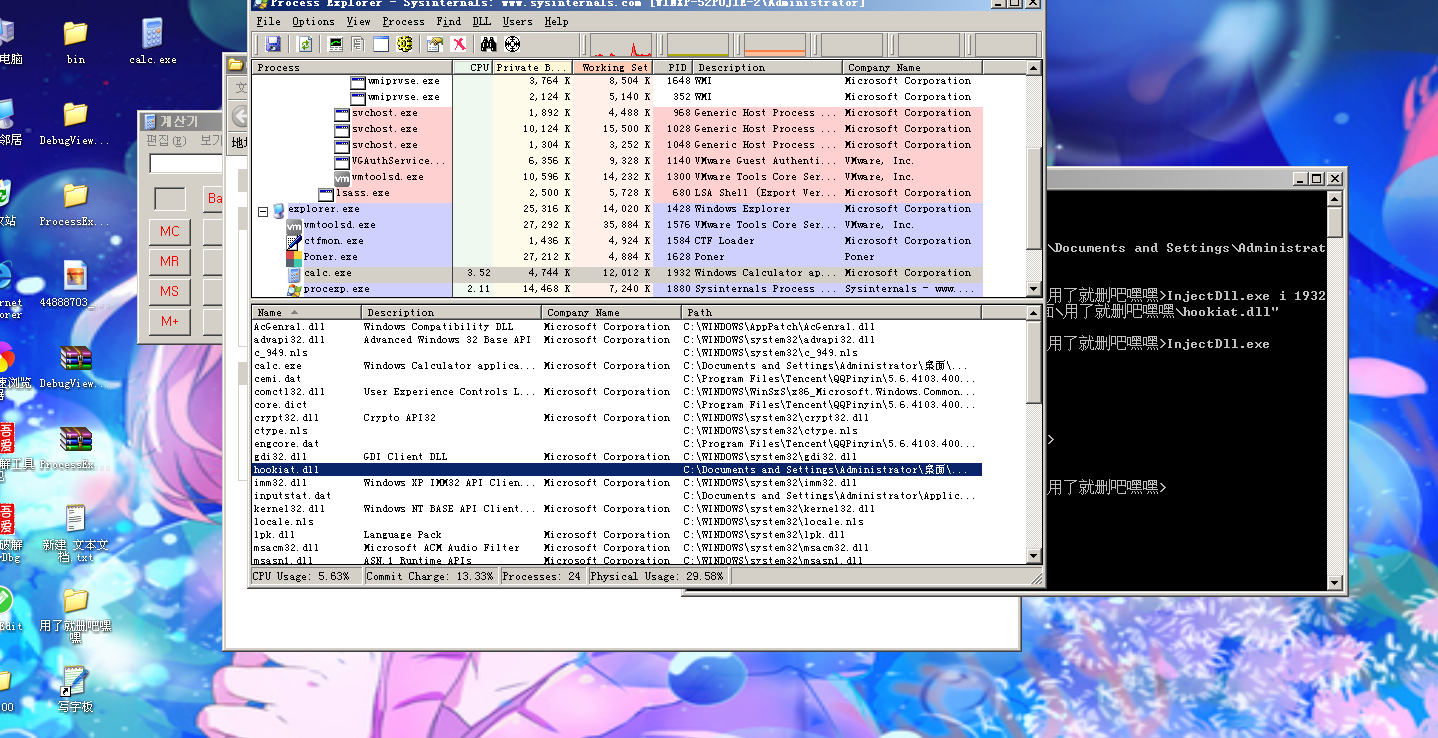
Task: Select hookiat.dll in the DLL list
Action: pos(617,469)
